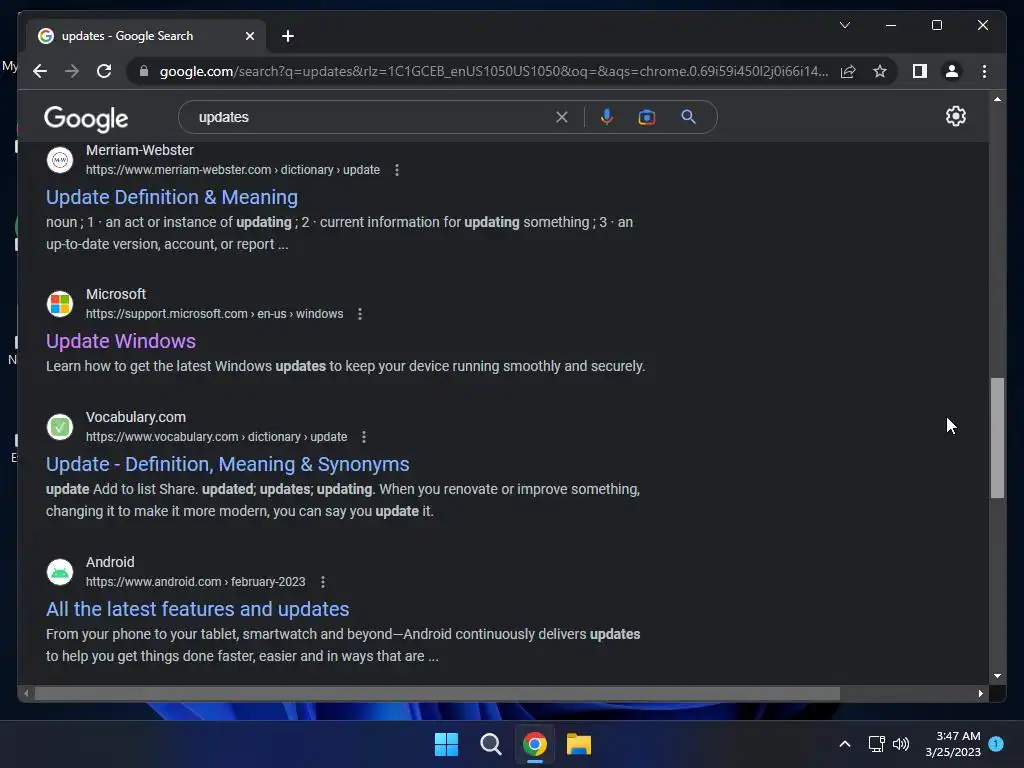Click the Microsoft site favicon
Viewport: 1024px width, 768px height.
60,304
